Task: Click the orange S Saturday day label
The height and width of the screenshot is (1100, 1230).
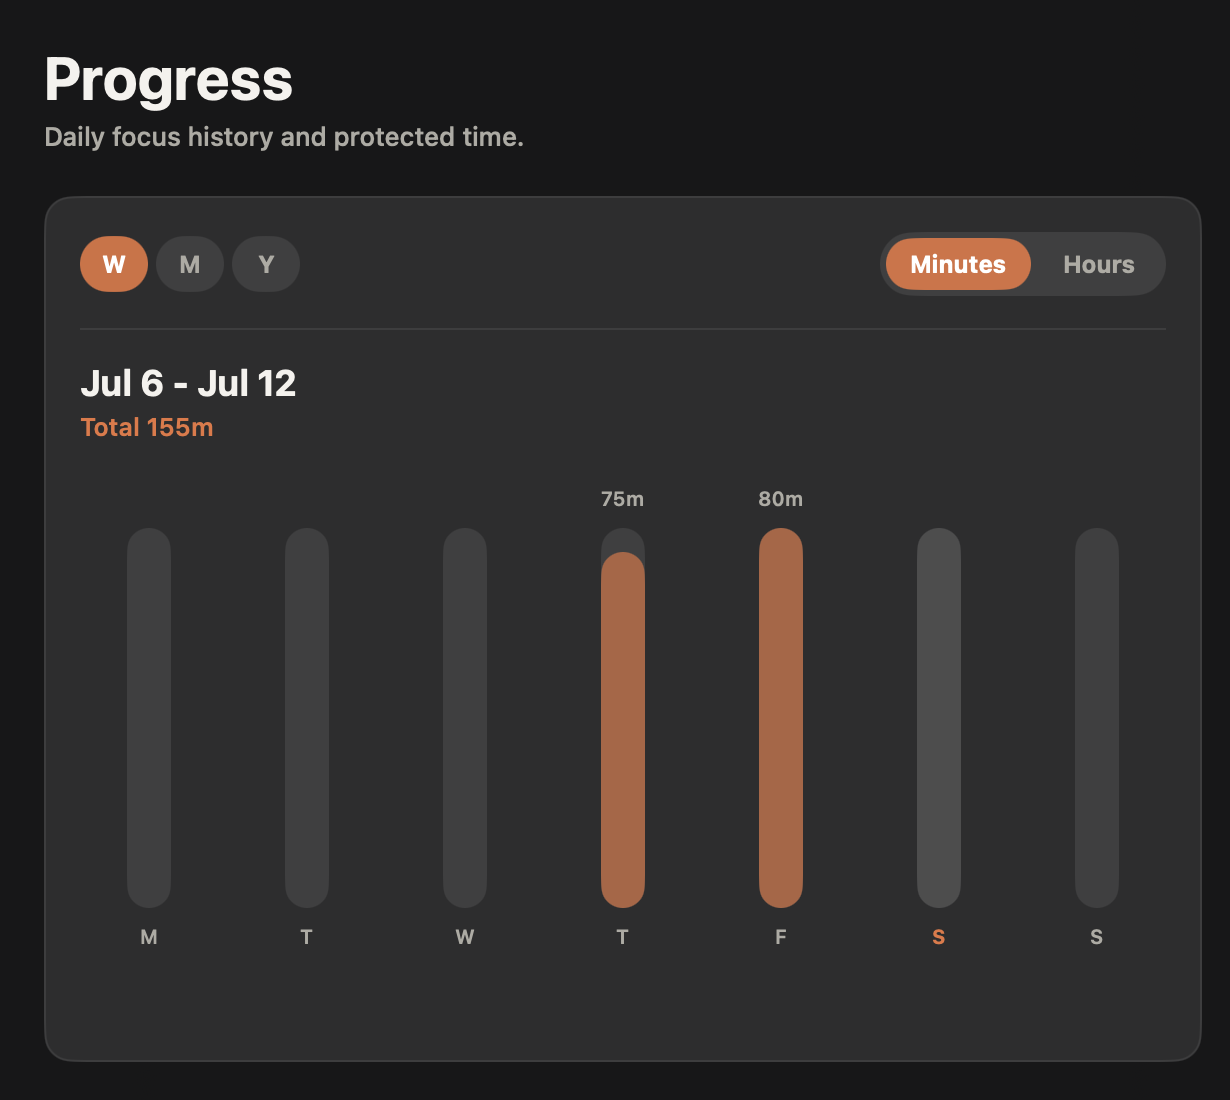Action: click(x=939, y=937)
